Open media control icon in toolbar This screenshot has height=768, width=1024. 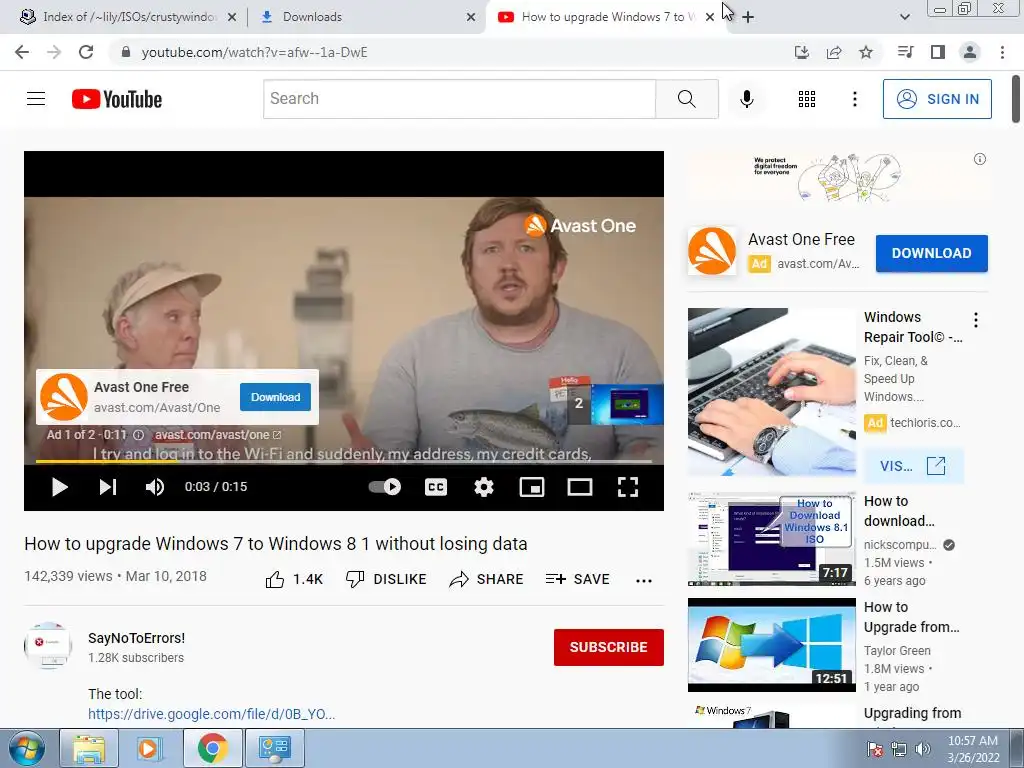905,52
